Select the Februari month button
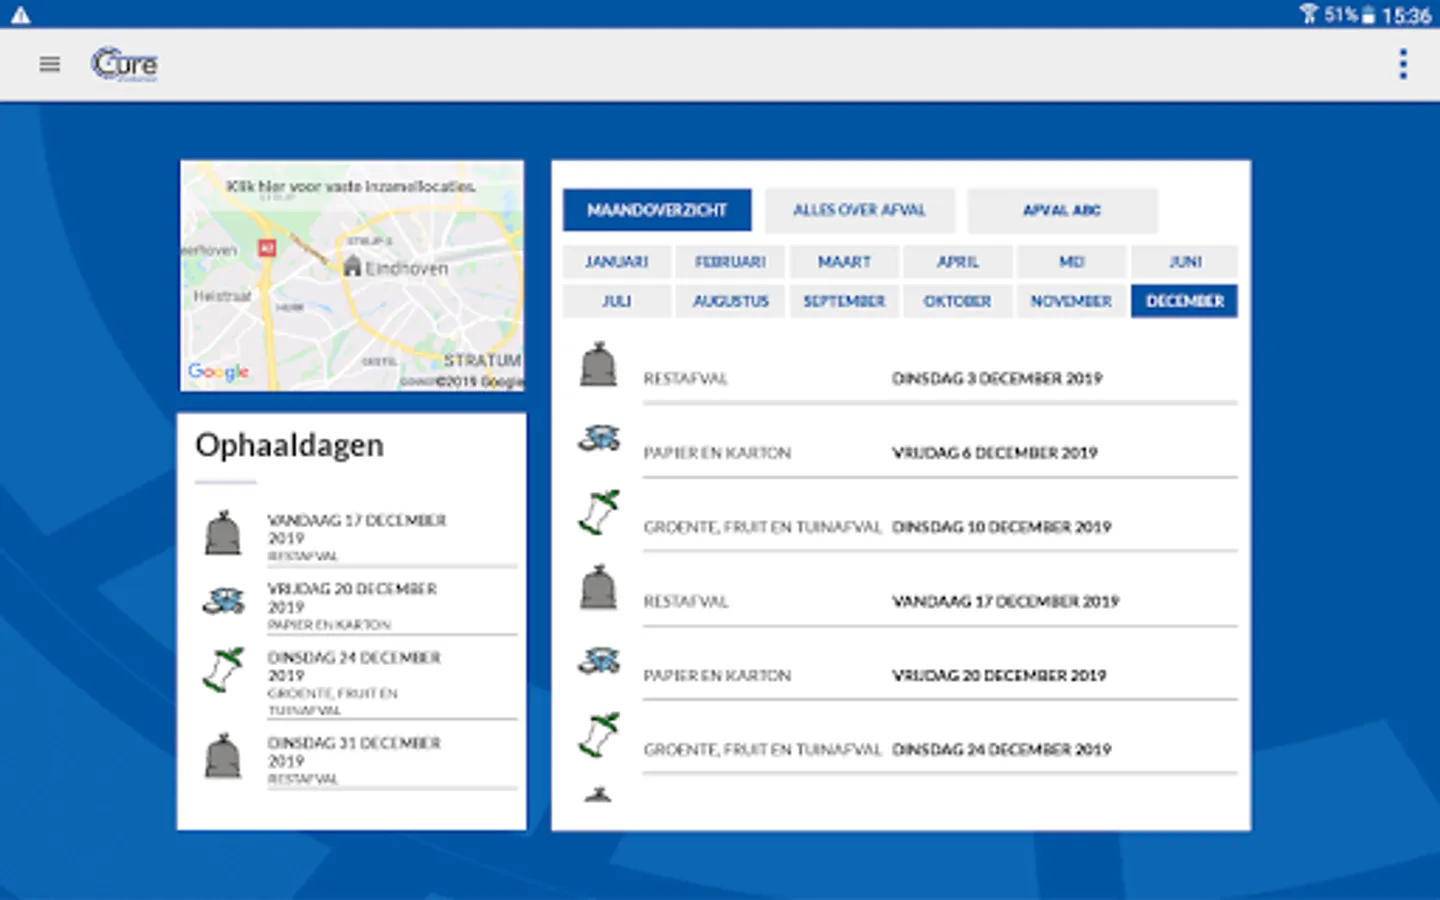The image size is (1440, 900). pyautogui.click(x=730, y=262)
